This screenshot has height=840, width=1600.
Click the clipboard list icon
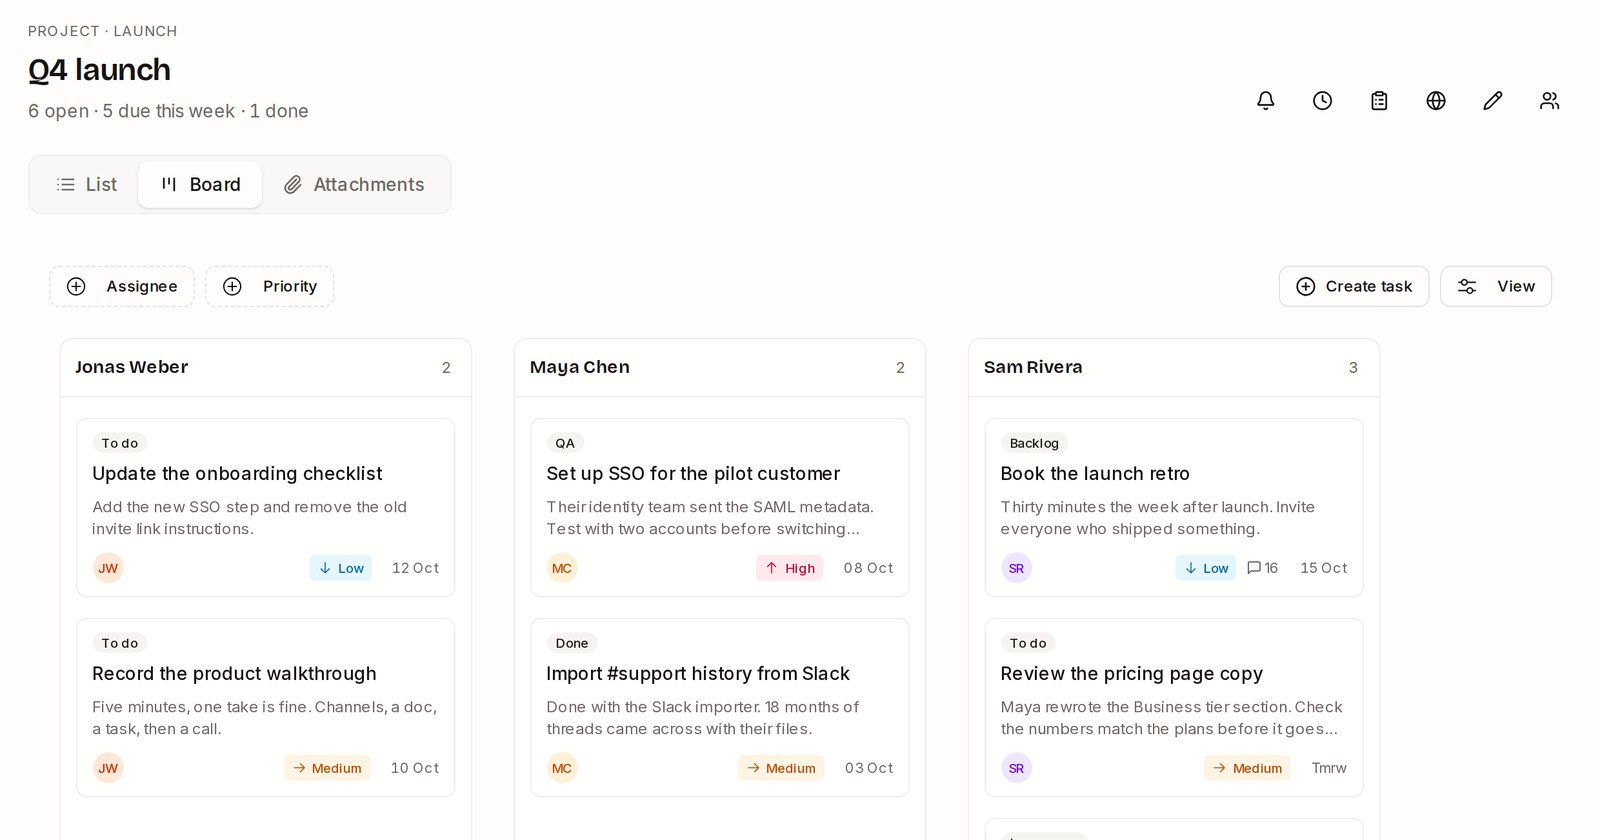click(x=1379, y=100)
